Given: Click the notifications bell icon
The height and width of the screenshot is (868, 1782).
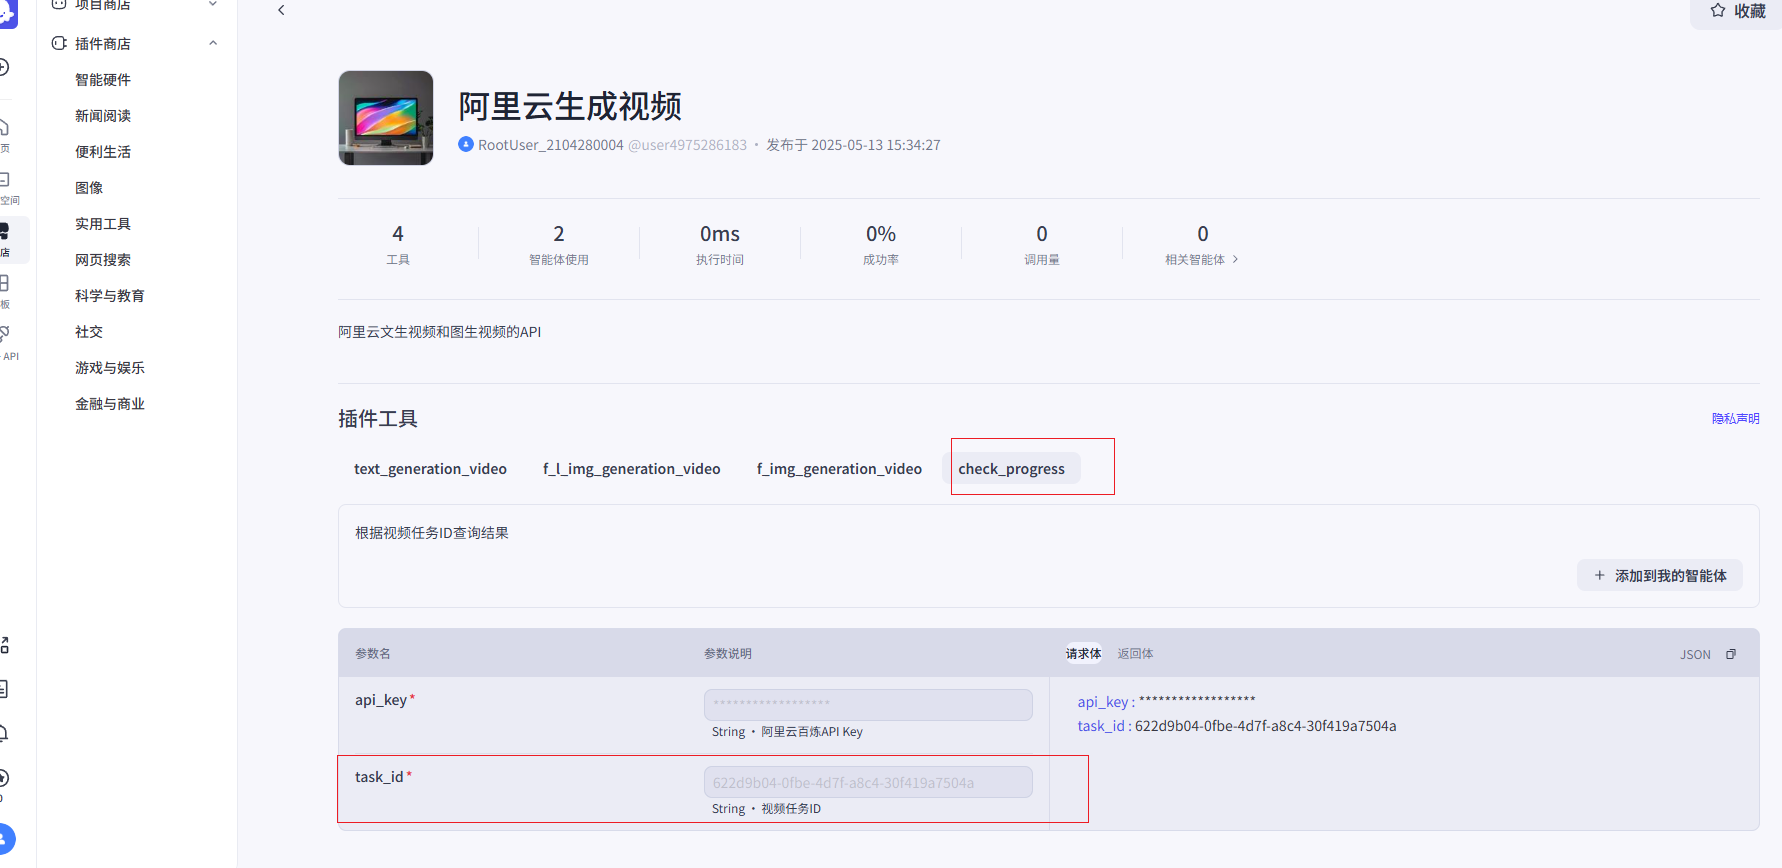Looking at the screenshot, I should (x=4, y=733).
